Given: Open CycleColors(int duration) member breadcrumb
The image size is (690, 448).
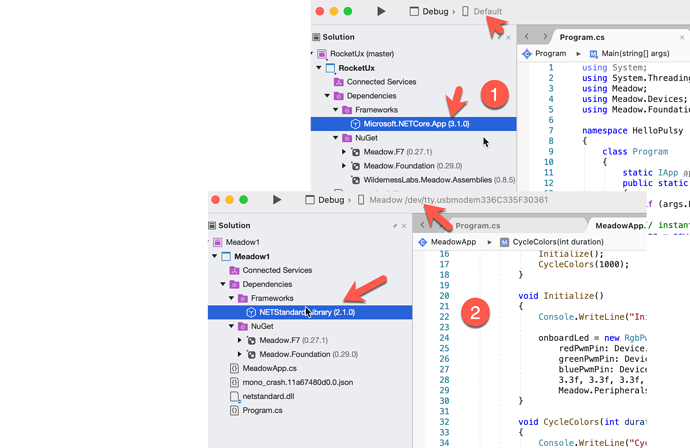Looking at the screenshot, I should (x=552, y=242).
